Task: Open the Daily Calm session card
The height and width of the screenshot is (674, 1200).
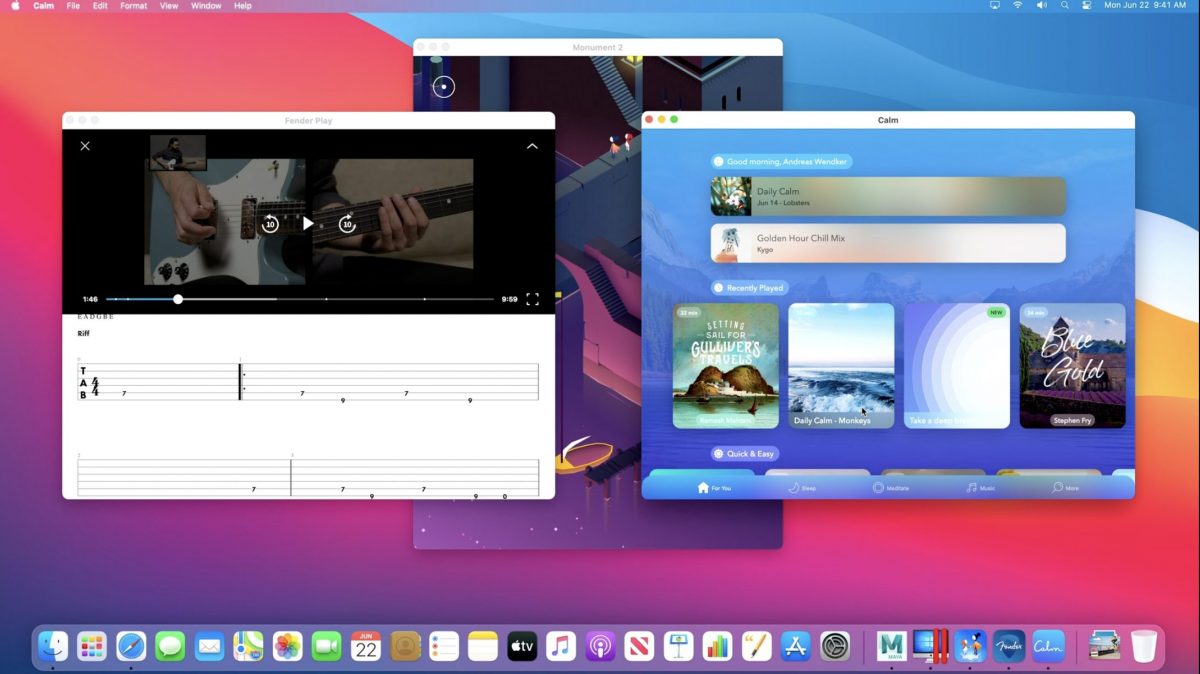Action: pos(888,197)
